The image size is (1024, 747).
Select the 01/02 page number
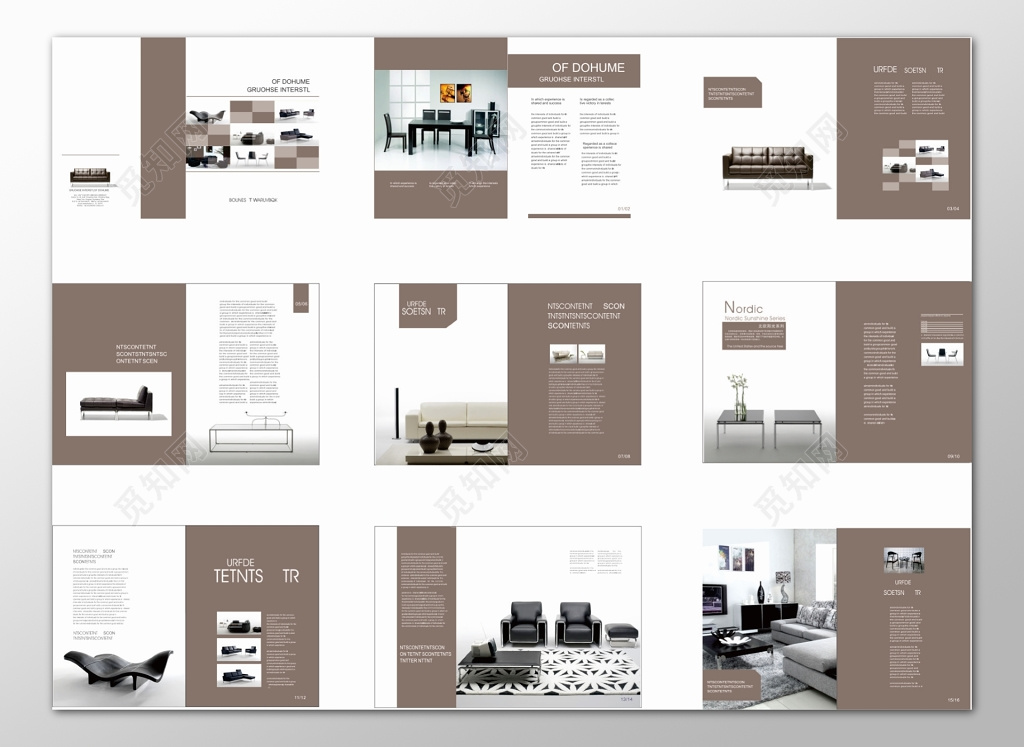point(623,209)
